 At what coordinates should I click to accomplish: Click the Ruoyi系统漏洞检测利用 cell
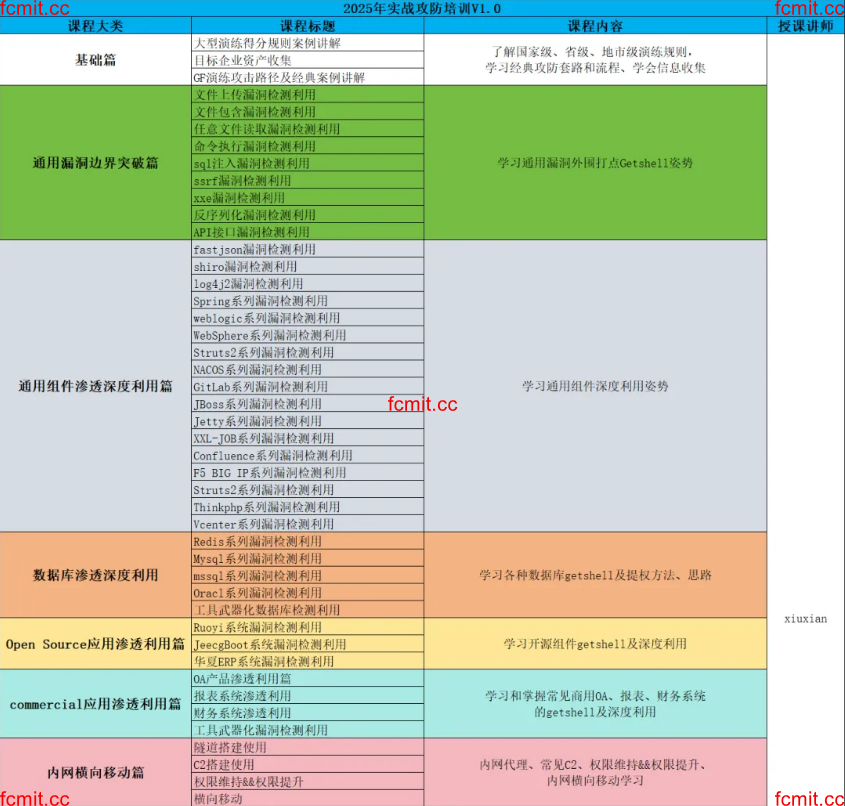click(307, 627)
